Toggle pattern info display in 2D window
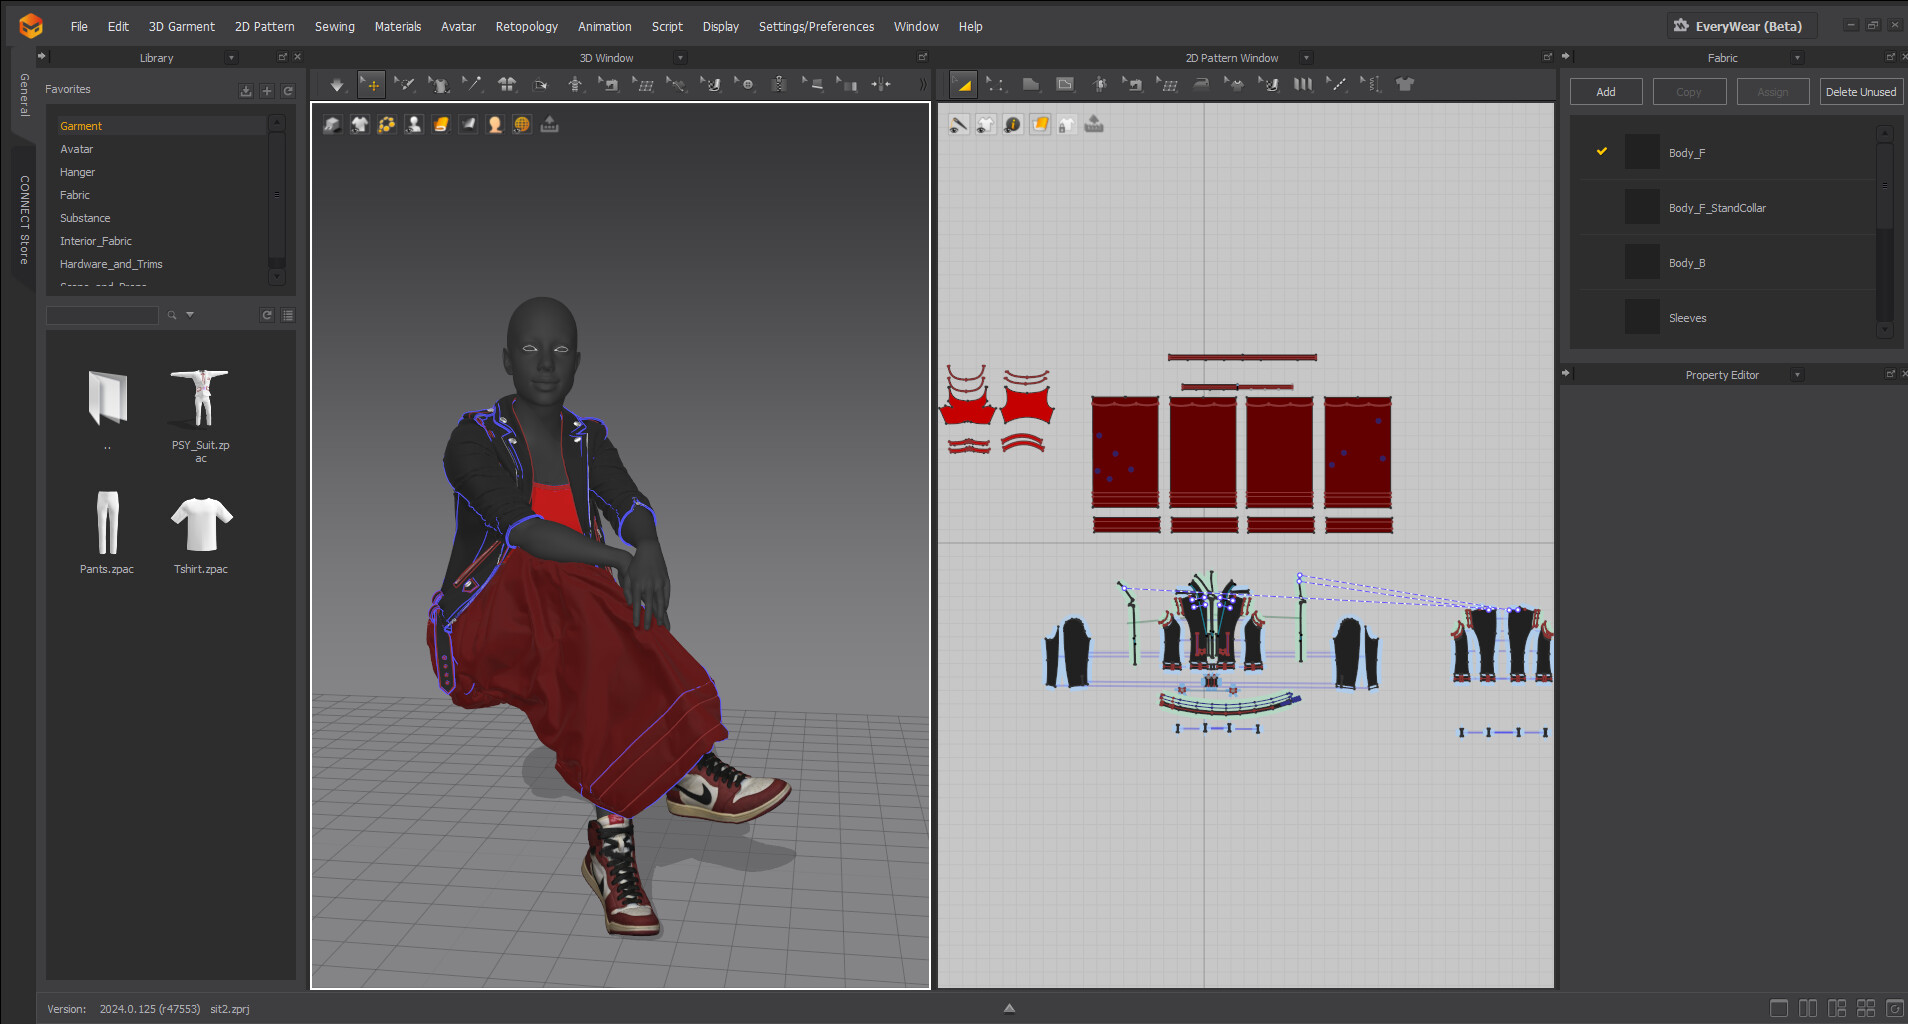Screen dimensions: 1908x1024 [1013, 124]
